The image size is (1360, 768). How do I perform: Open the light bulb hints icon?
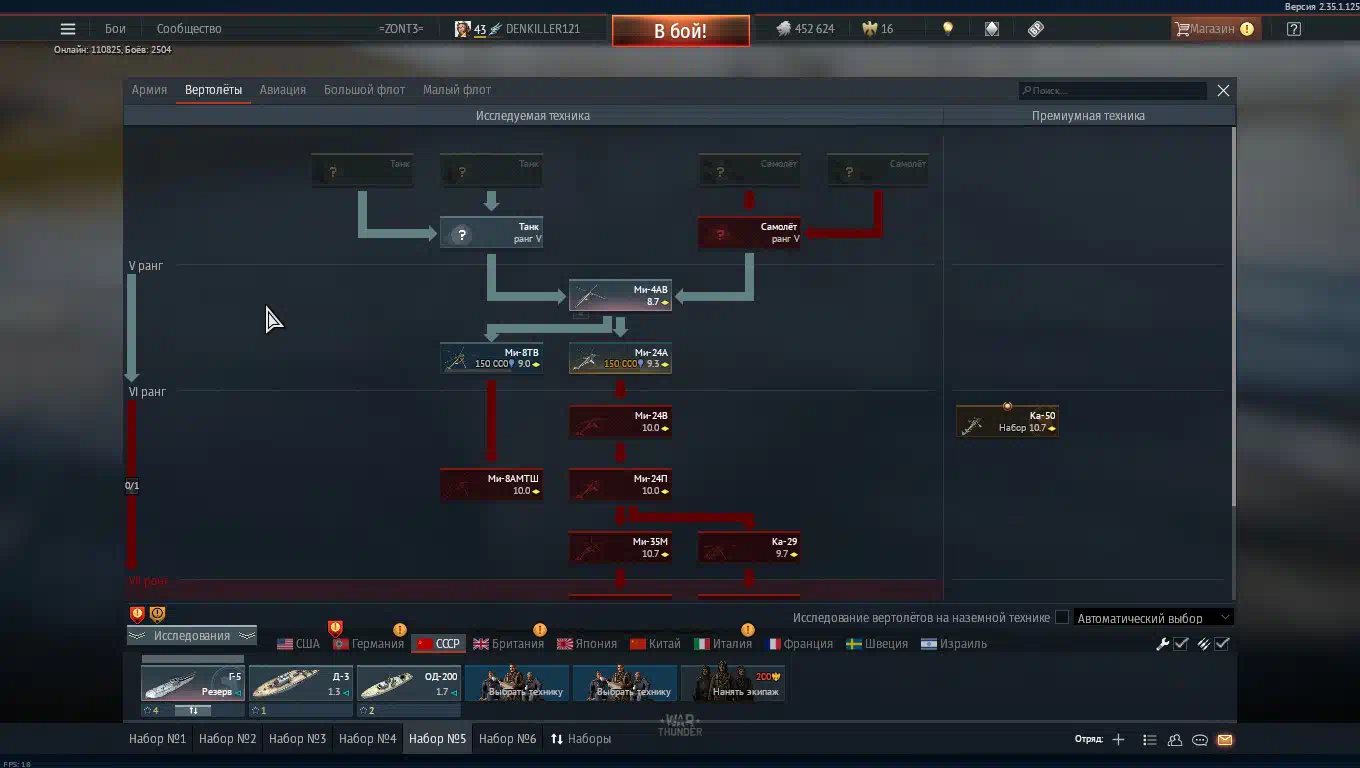[948, 29]
